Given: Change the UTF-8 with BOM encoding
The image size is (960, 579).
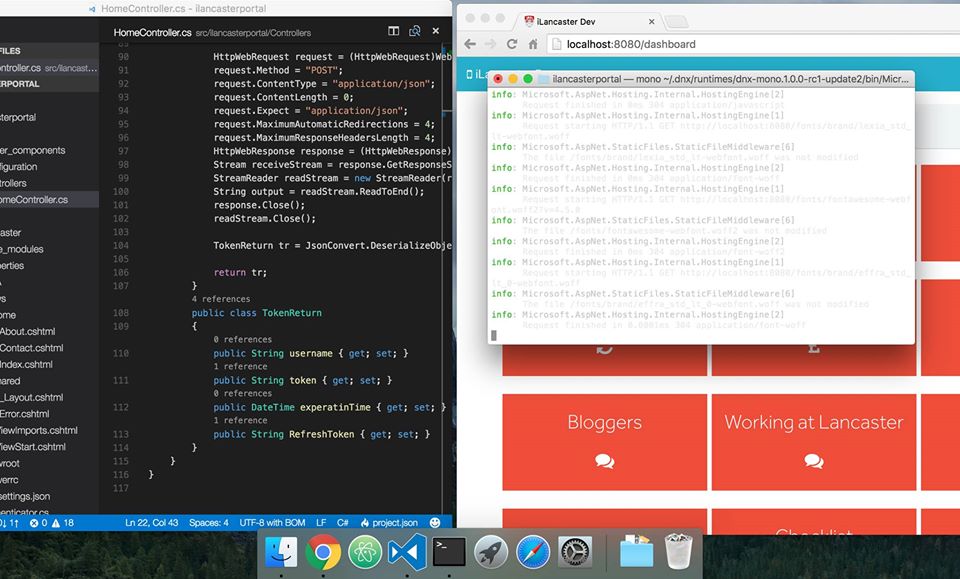Looking at the screenshot, I should point(272,522).
